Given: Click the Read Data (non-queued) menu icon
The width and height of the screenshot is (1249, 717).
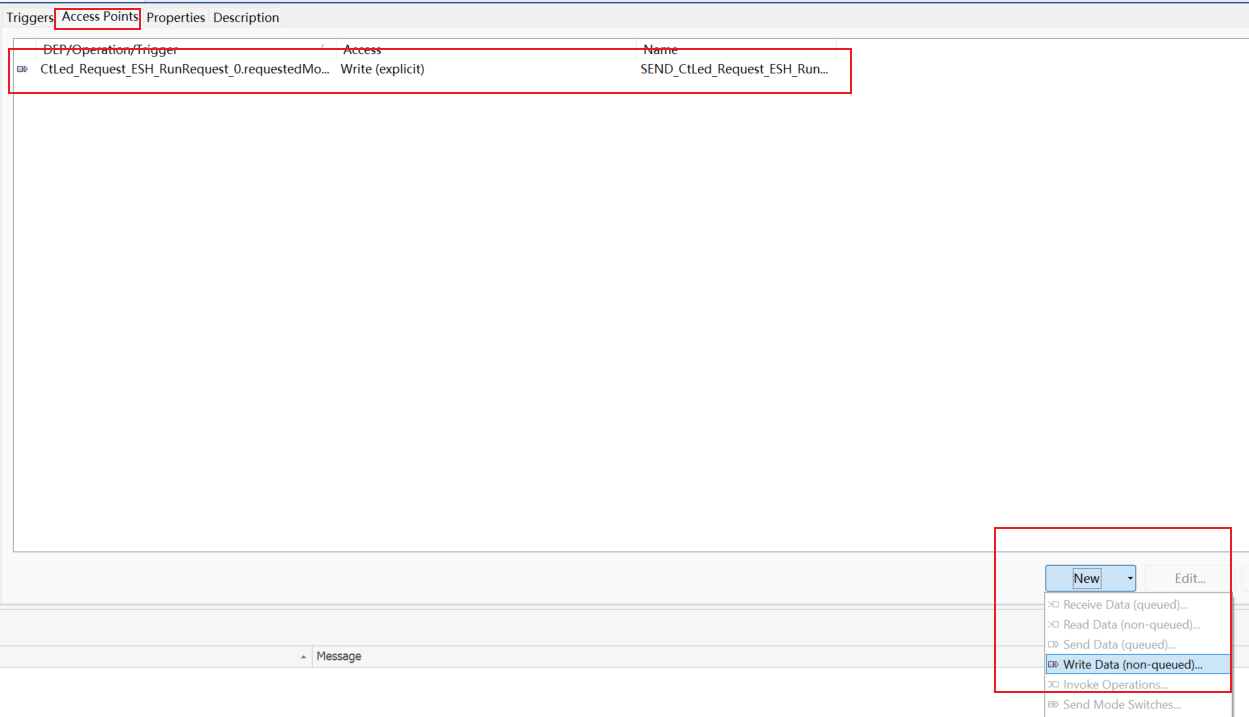Looking at the screenshot, I should pyautogui.click(x=1053, y=625).
